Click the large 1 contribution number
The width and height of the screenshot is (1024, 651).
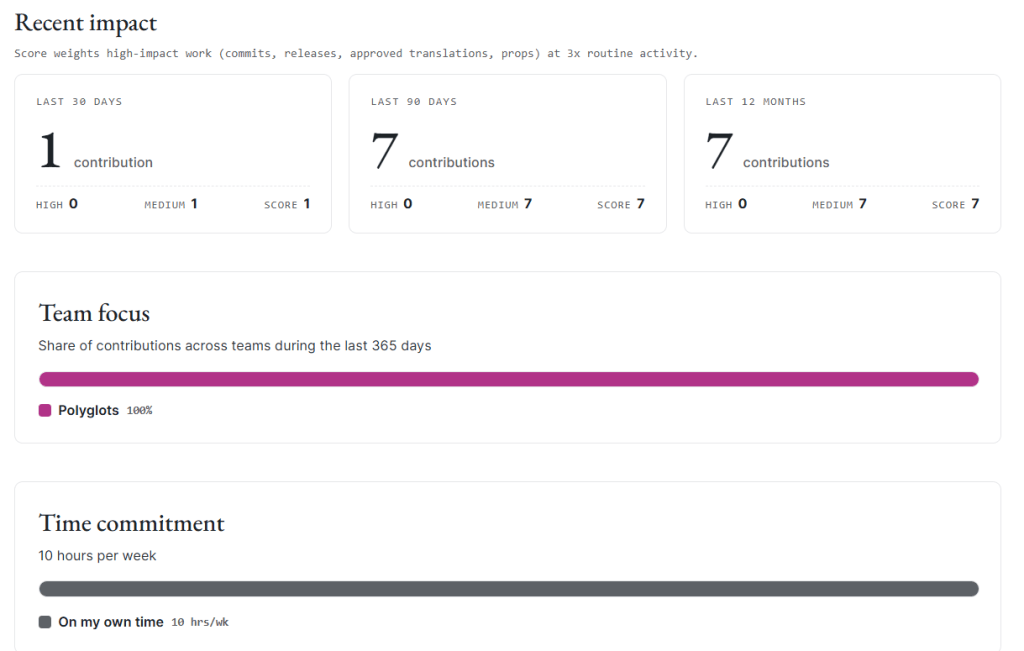click(50, 150)
